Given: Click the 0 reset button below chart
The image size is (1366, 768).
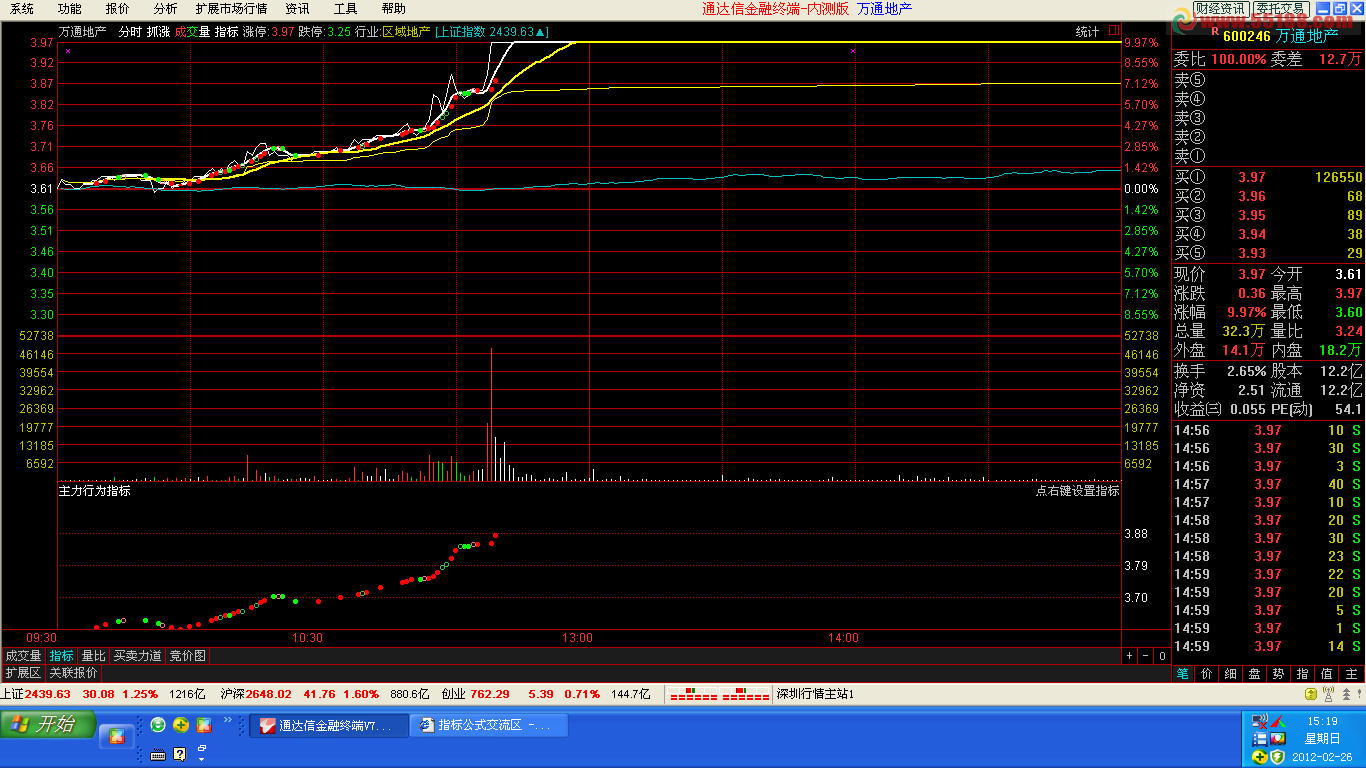Looking at the screenshot, I should pos(1162,656).
